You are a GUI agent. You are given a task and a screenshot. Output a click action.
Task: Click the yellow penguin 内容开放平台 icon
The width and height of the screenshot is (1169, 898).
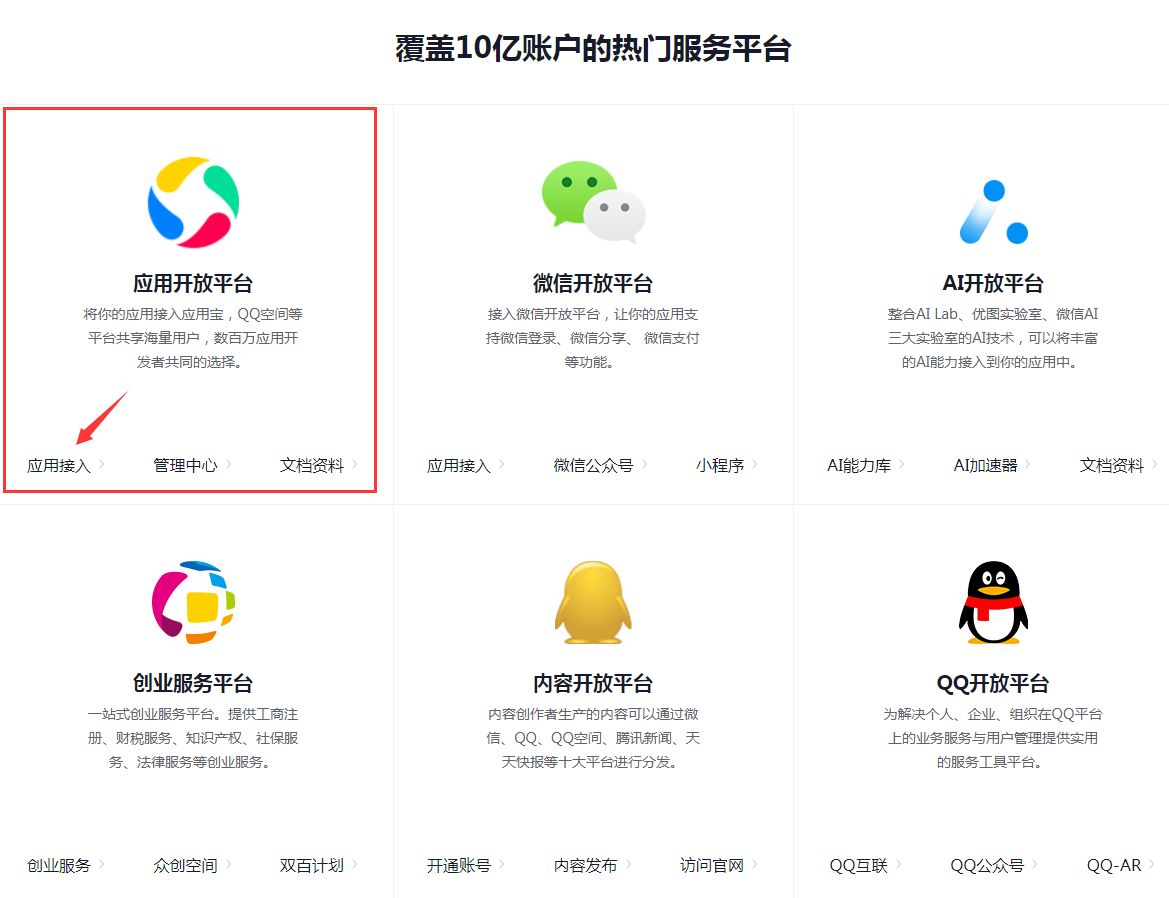coord(593,602)
